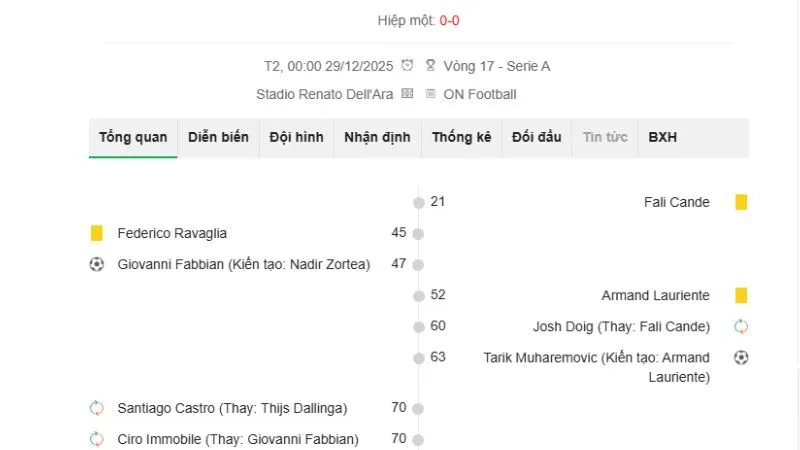Open the Đội hình tab
The width and height of the screenshot is (800, 450).
coord(296,137)
